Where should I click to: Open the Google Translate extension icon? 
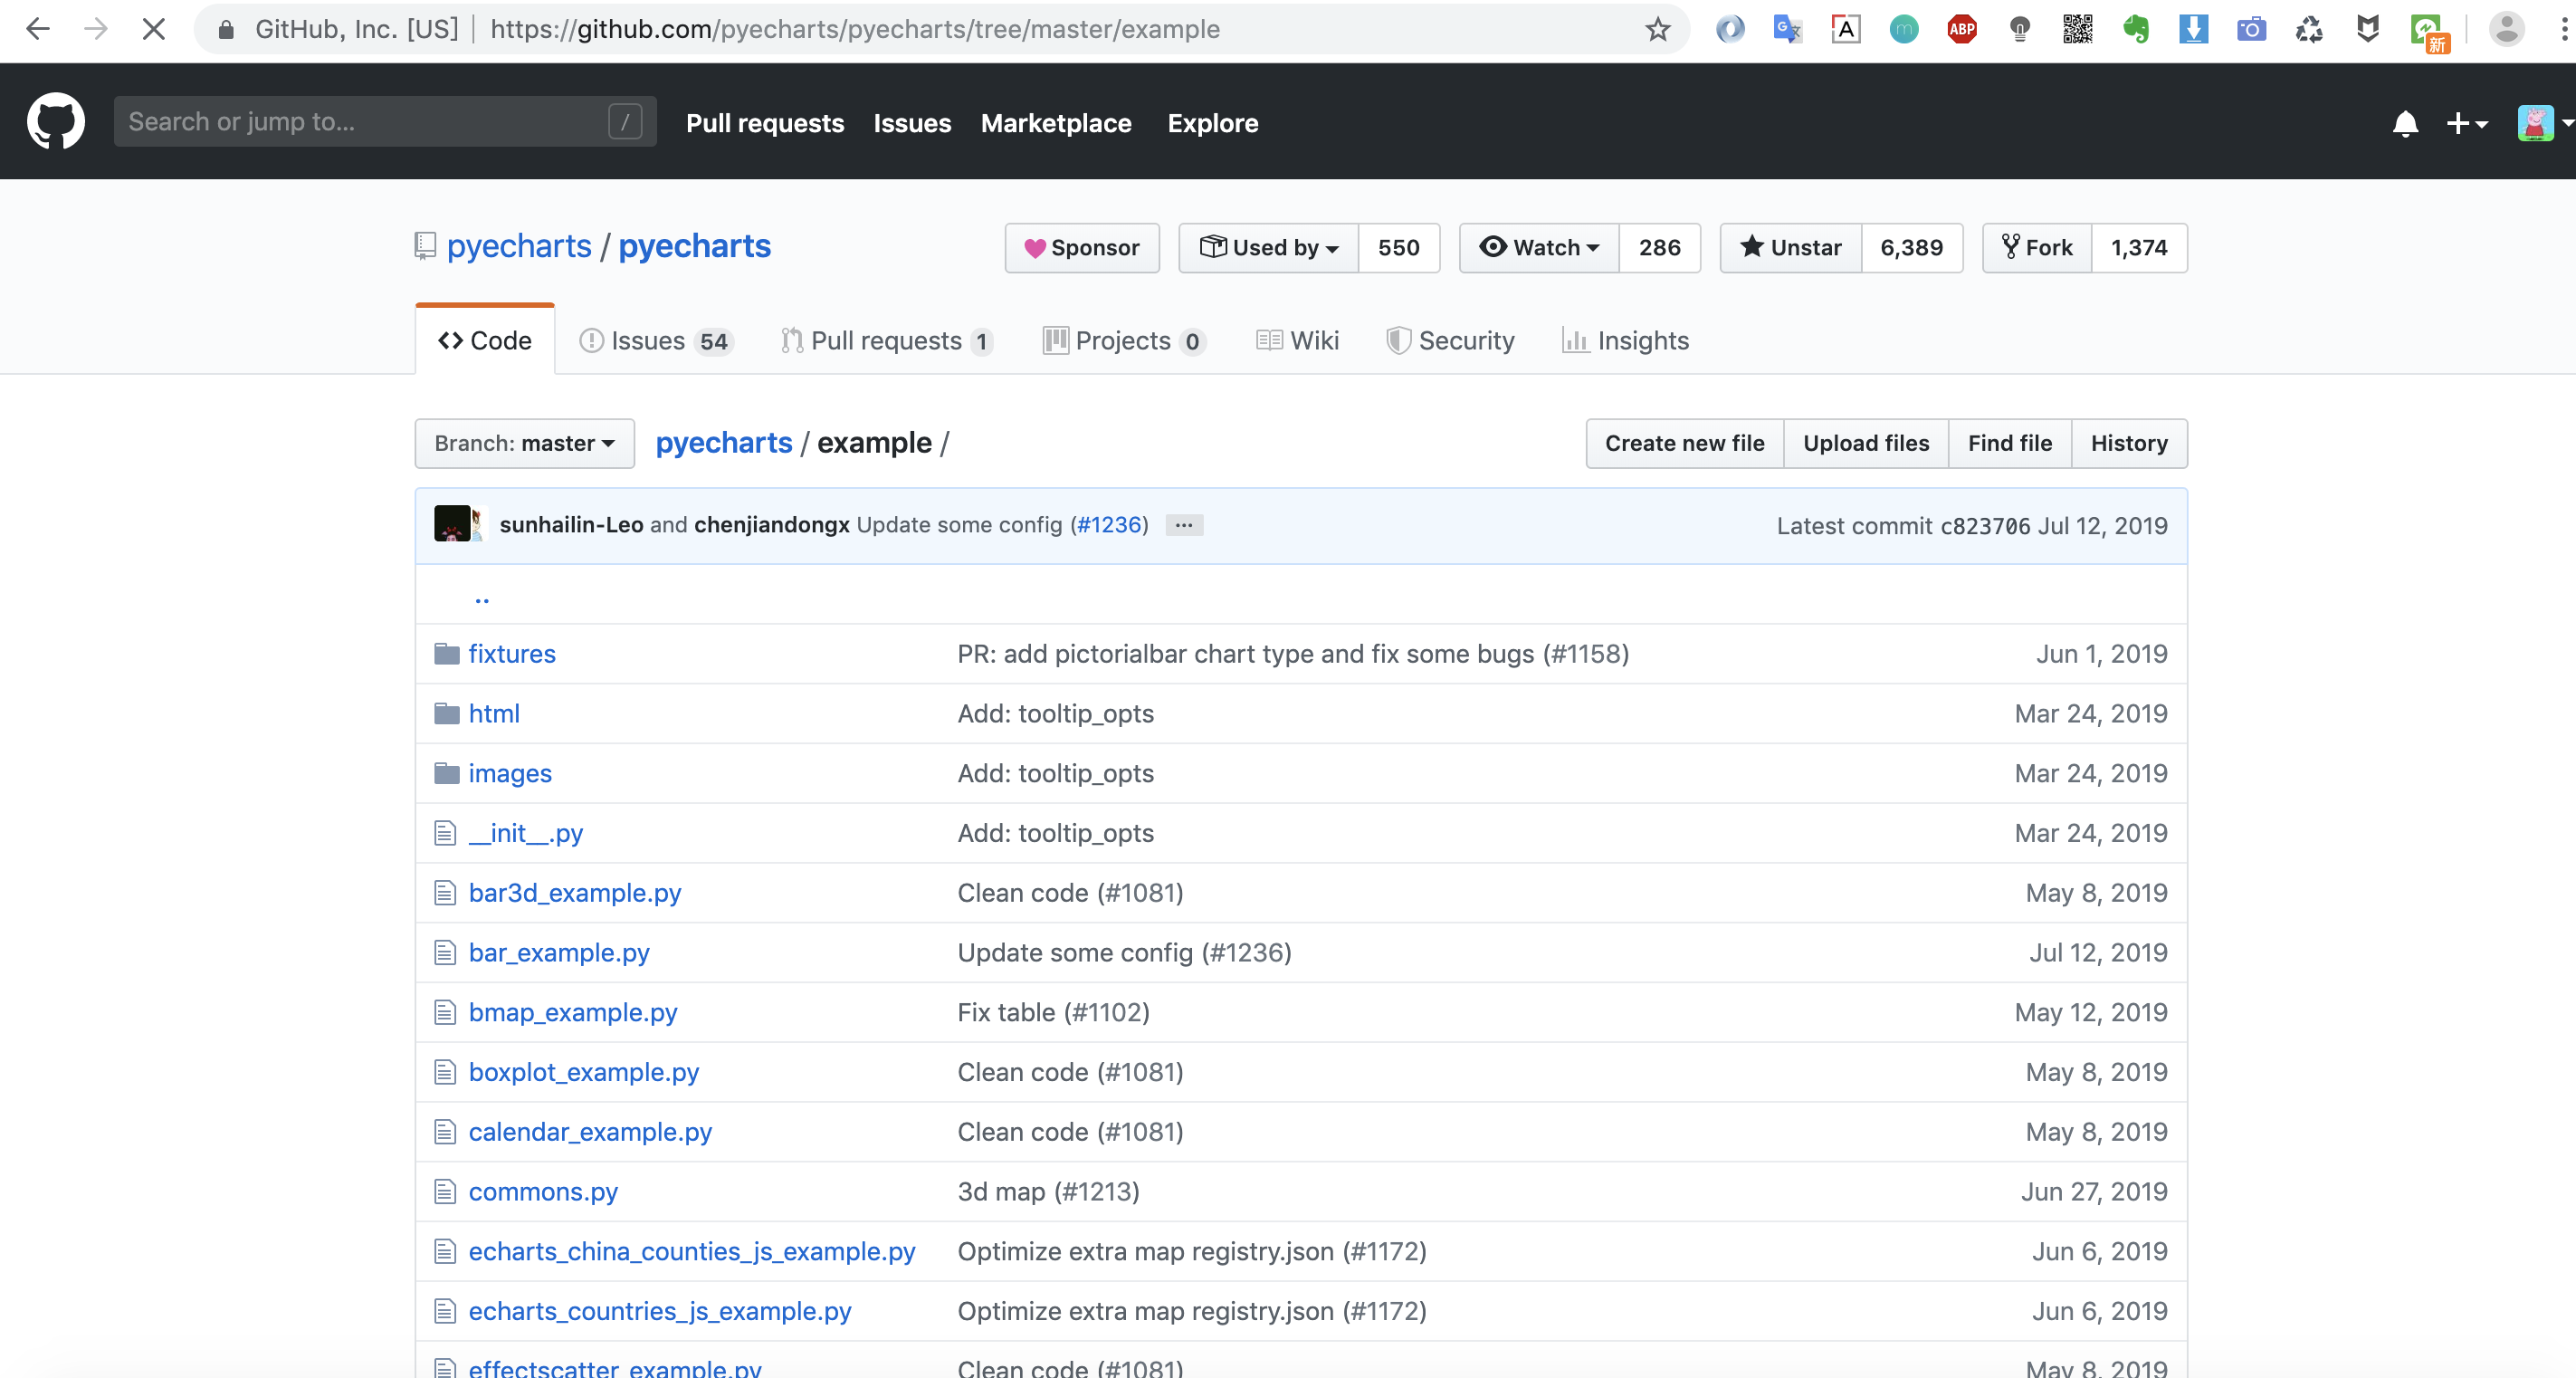[1787, 29]
